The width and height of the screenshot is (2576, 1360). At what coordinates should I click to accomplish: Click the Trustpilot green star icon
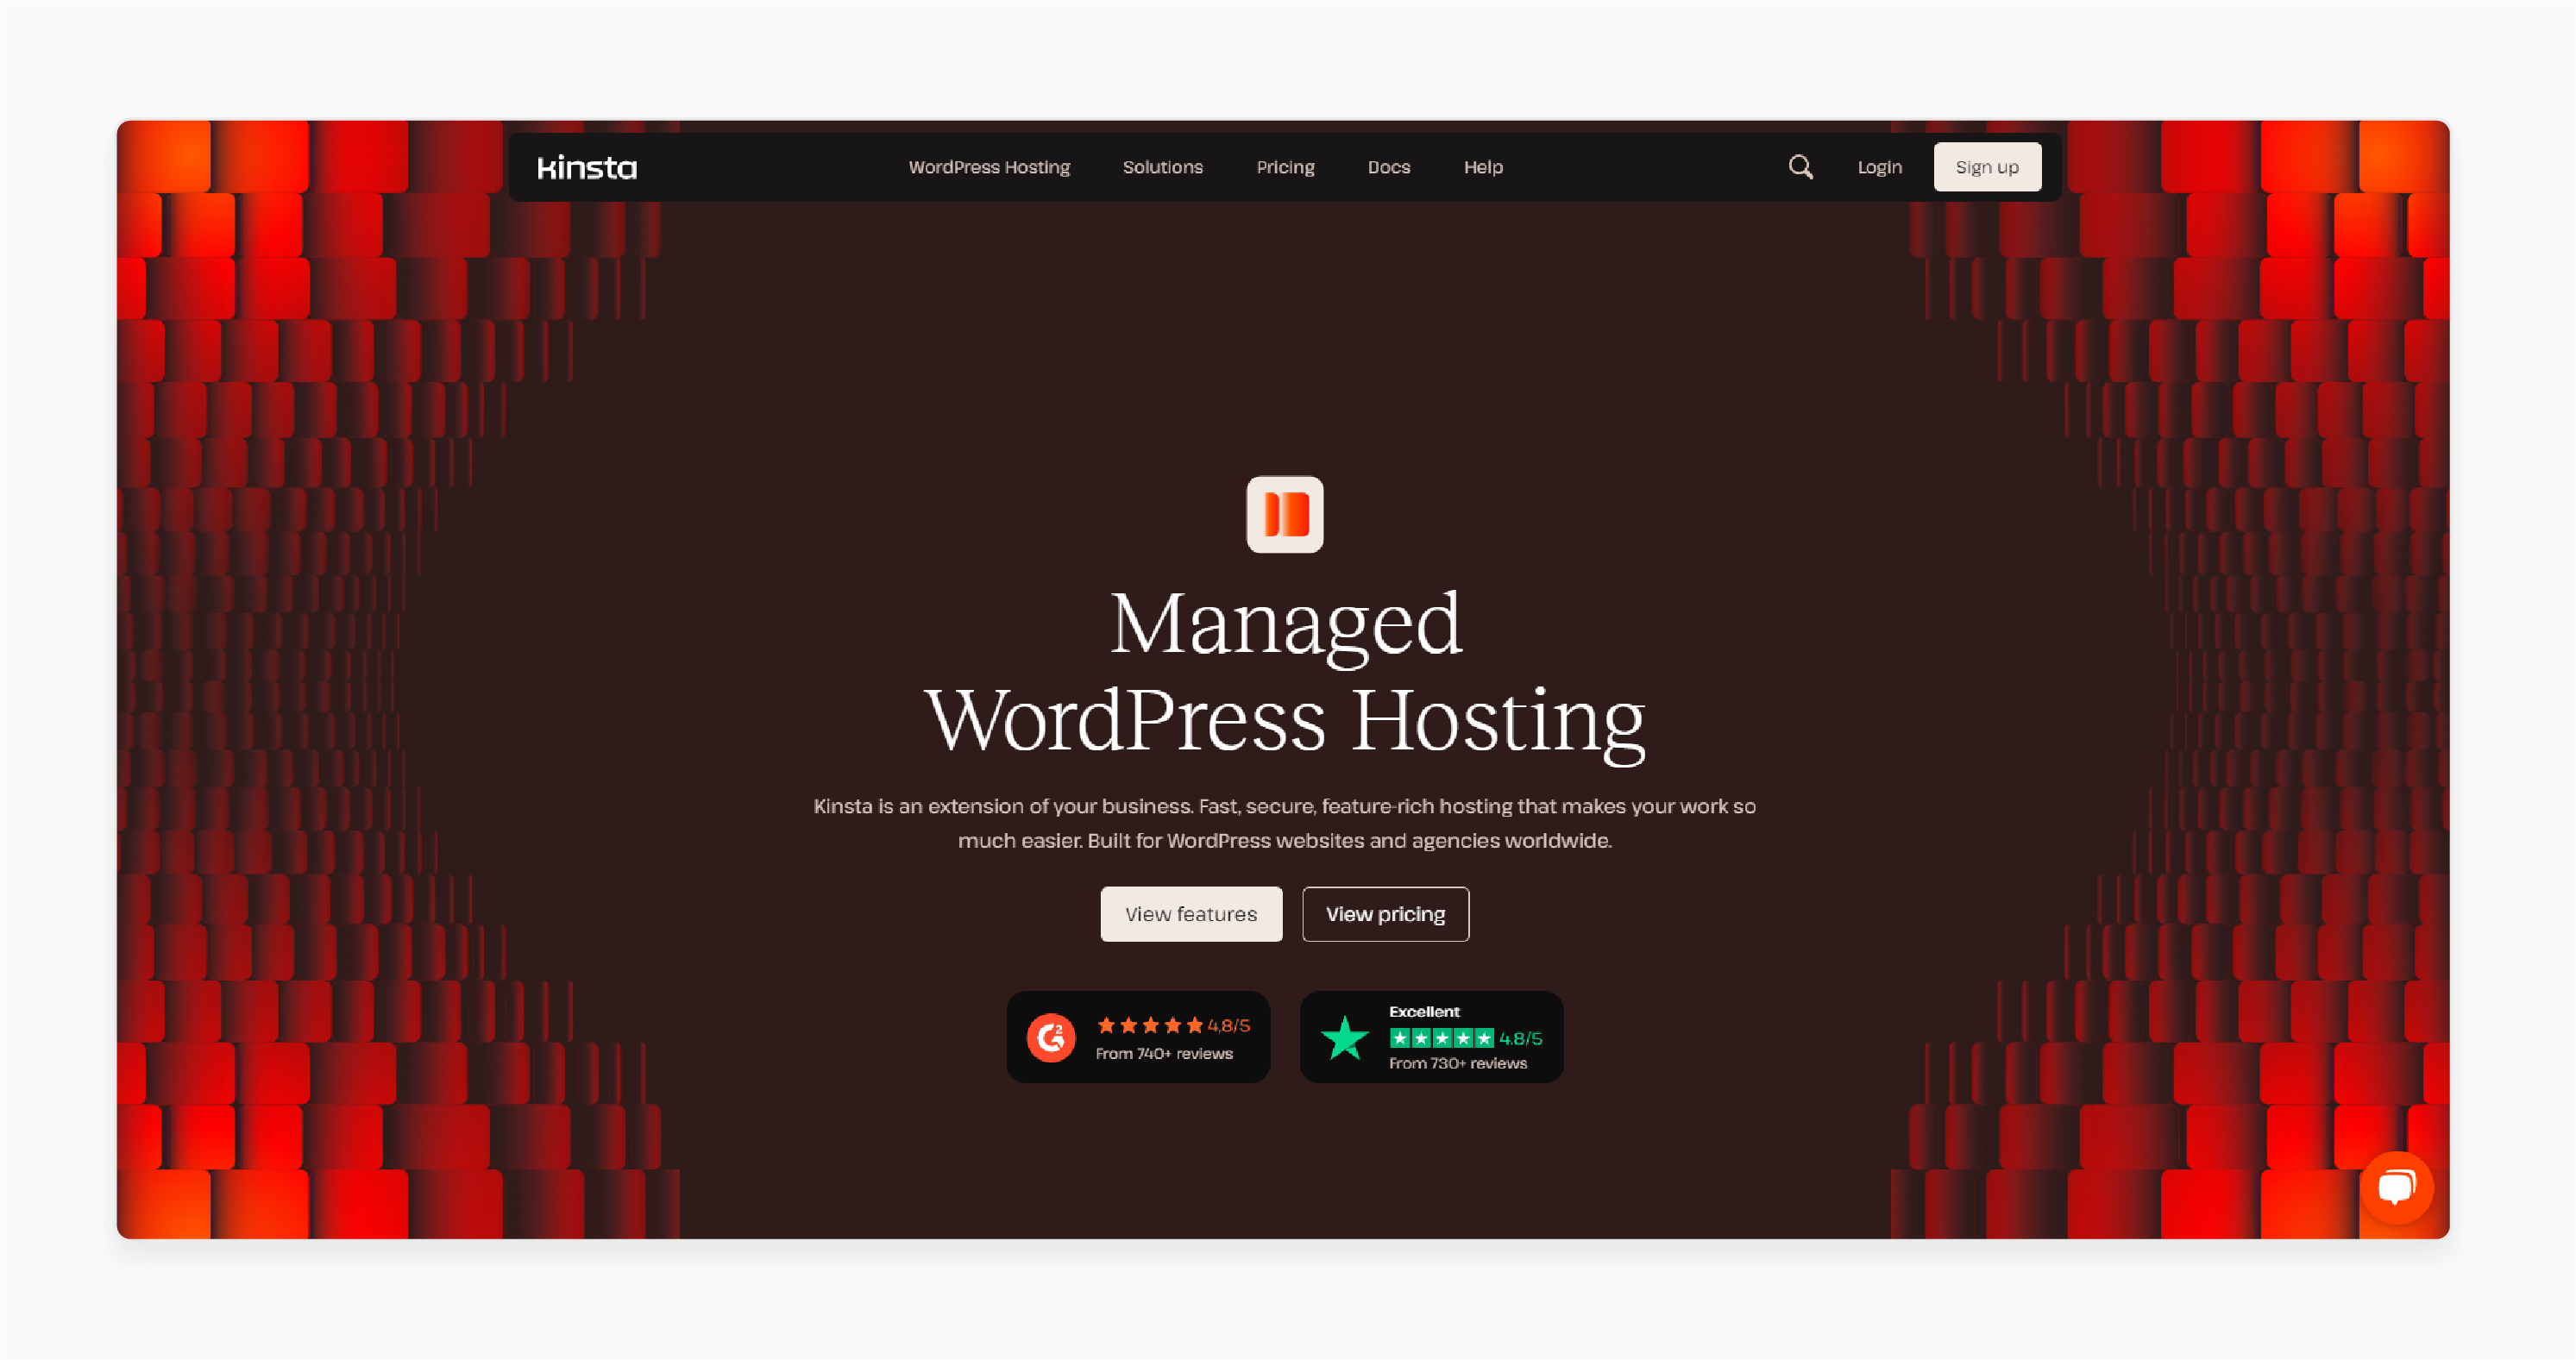pos(1342,1035)
